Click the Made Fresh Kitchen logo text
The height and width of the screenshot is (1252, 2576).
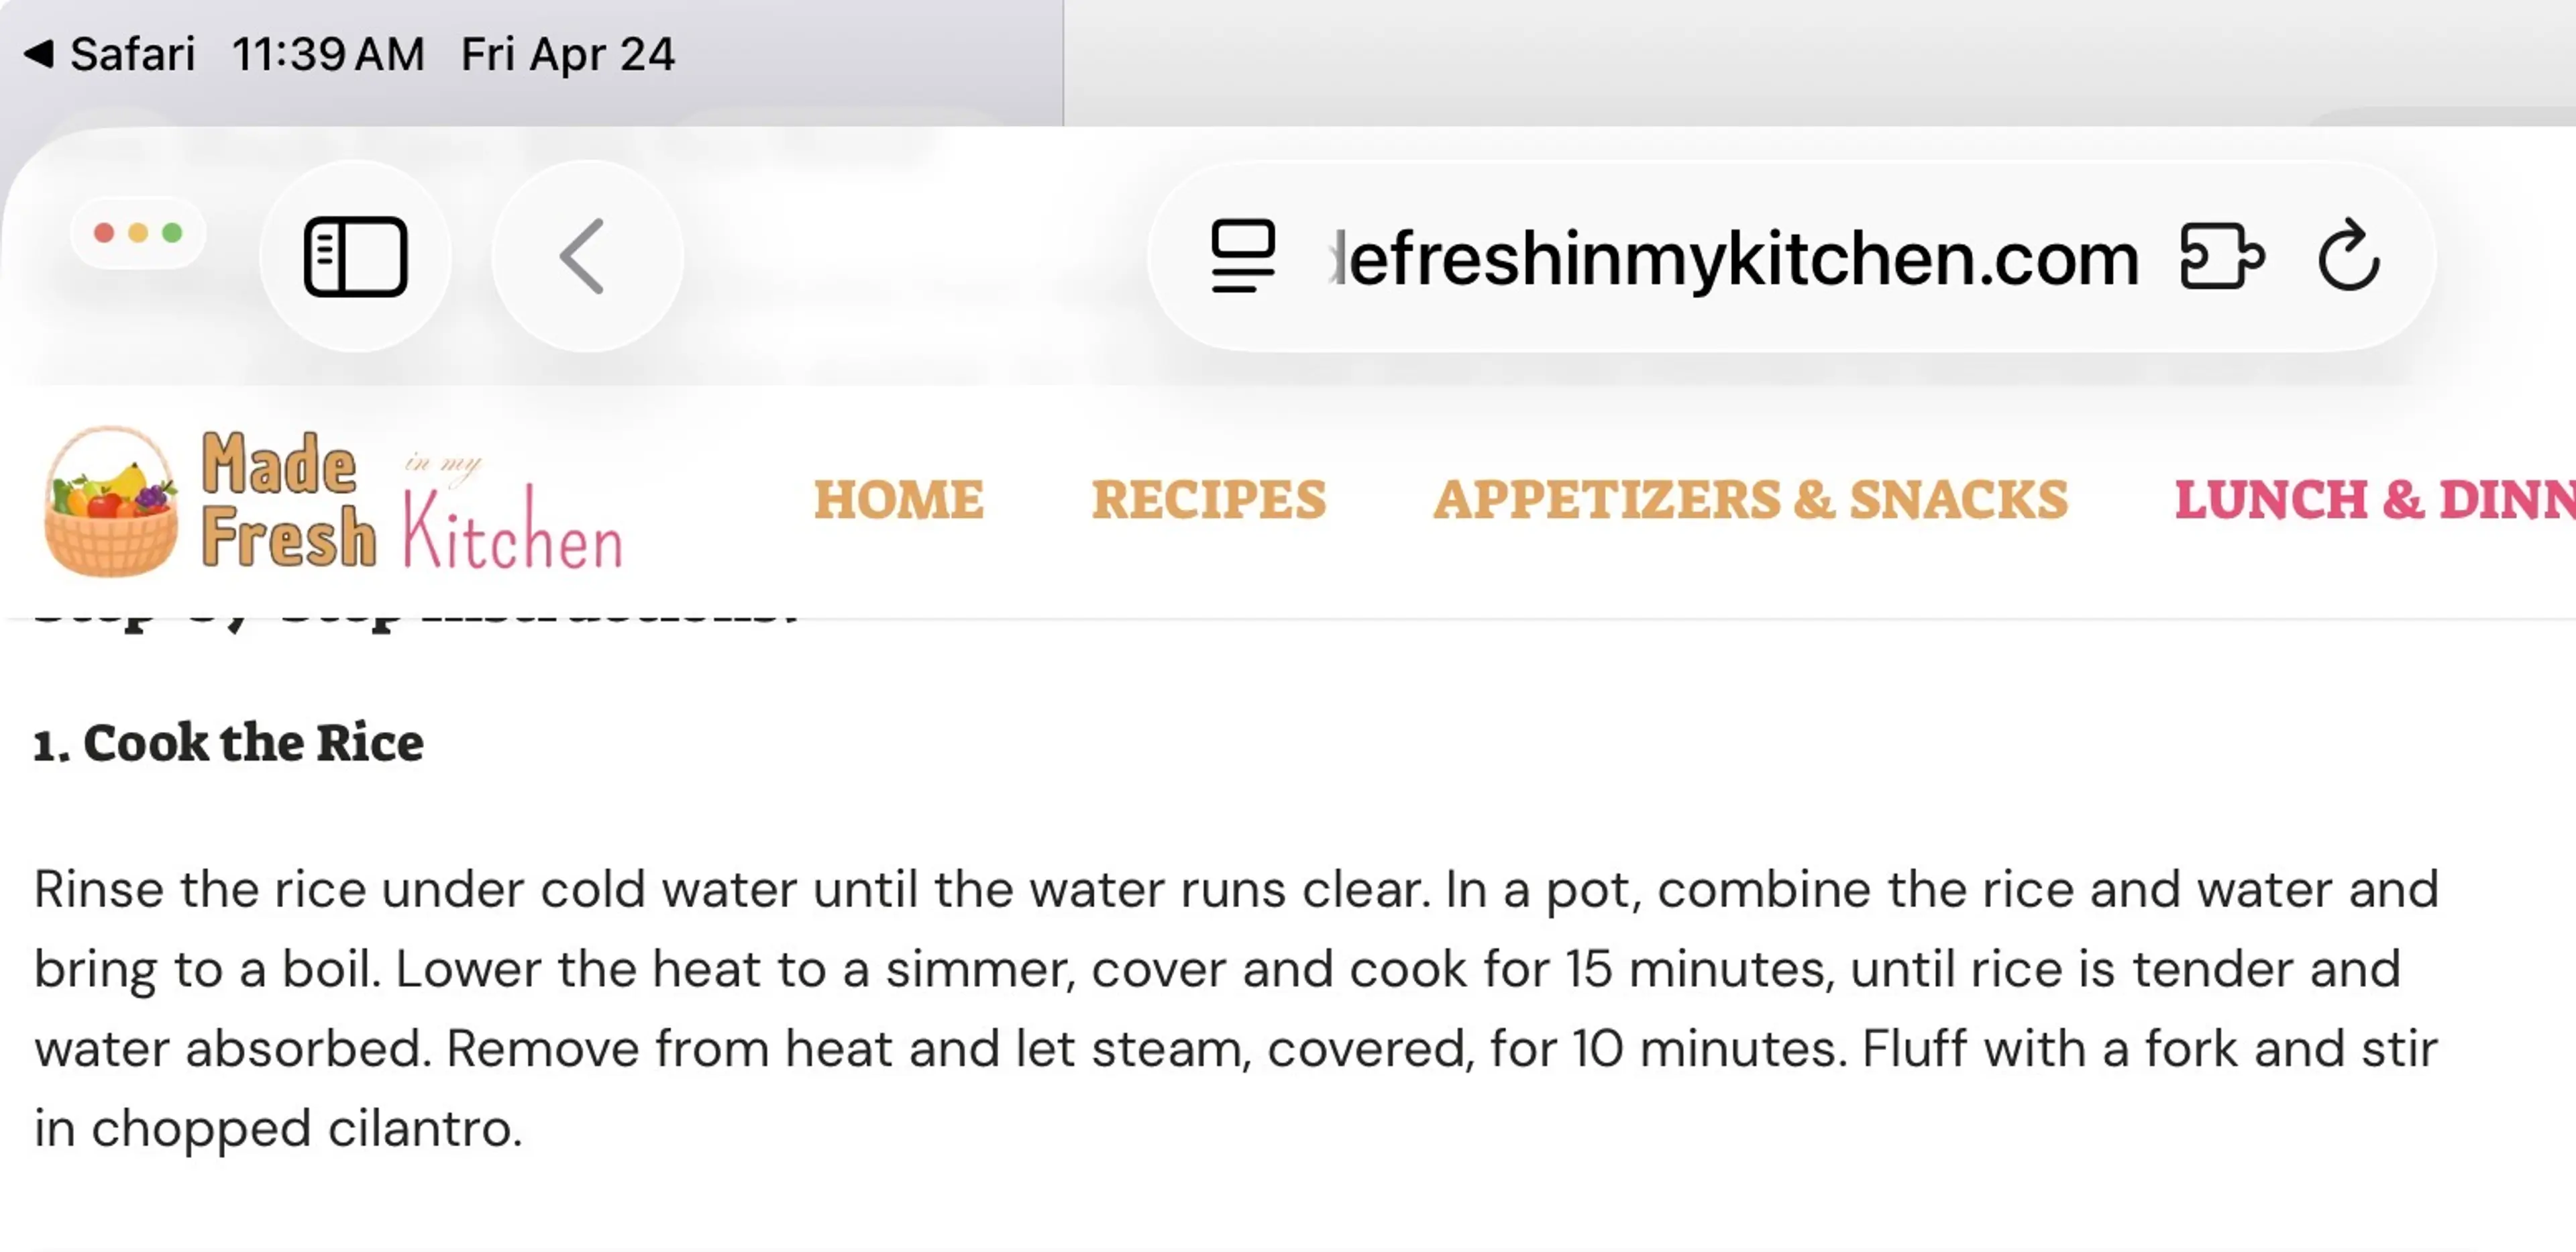[x=410, y=502]
